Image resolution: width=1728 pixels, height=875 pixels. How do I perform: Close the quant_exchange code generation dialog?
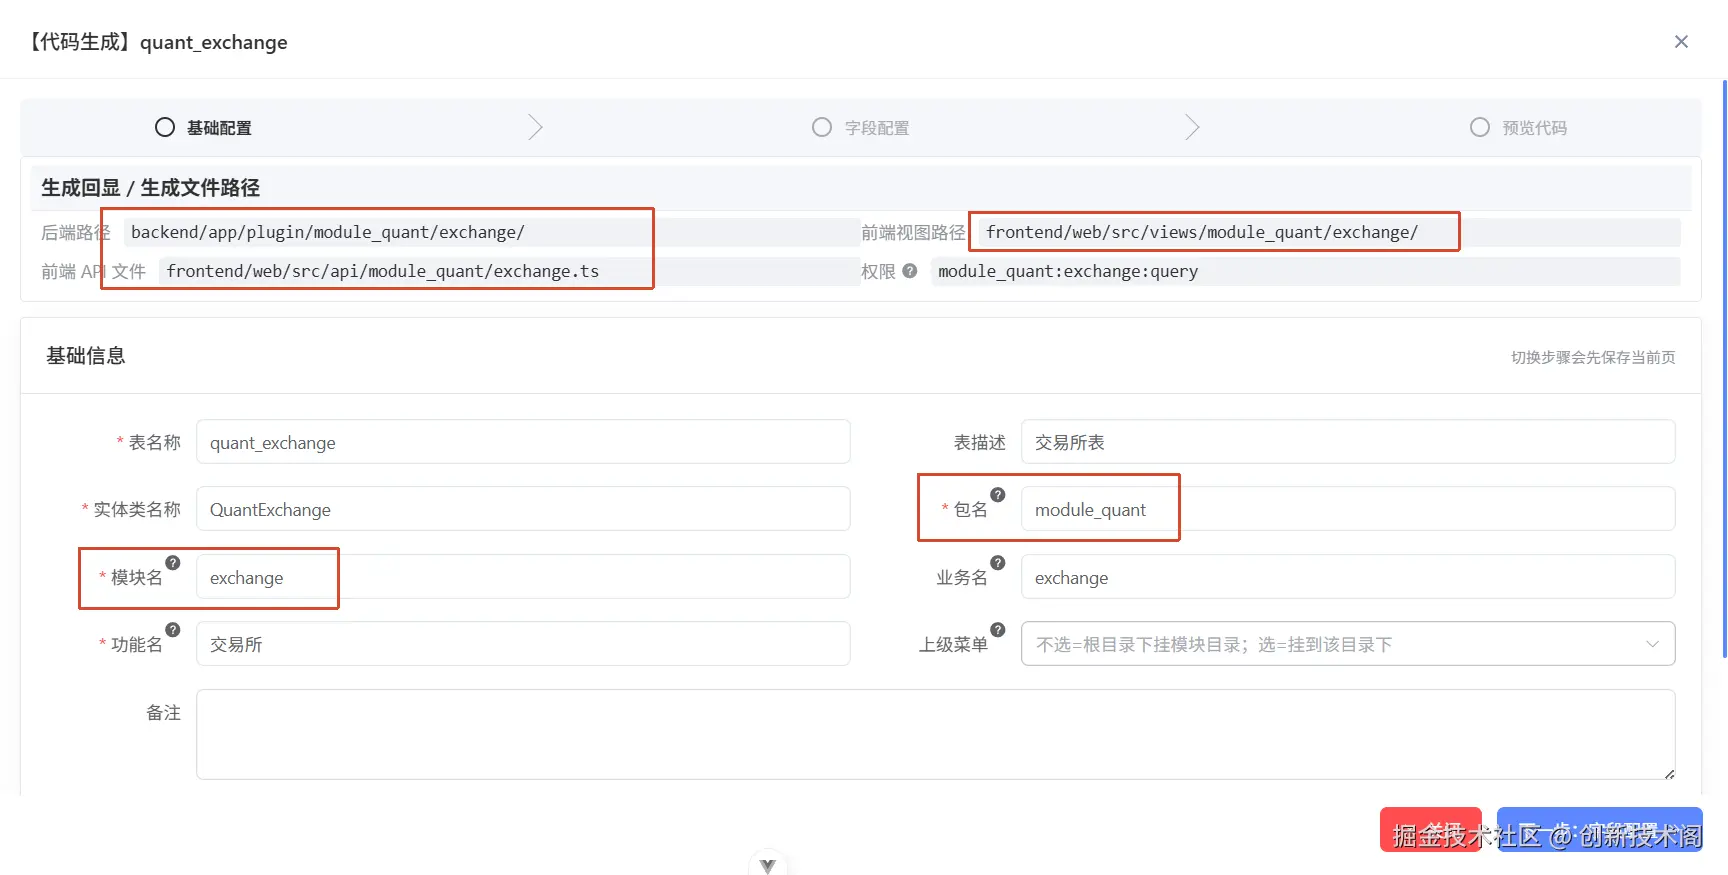pyautogui.click(x=1681, y=41)
